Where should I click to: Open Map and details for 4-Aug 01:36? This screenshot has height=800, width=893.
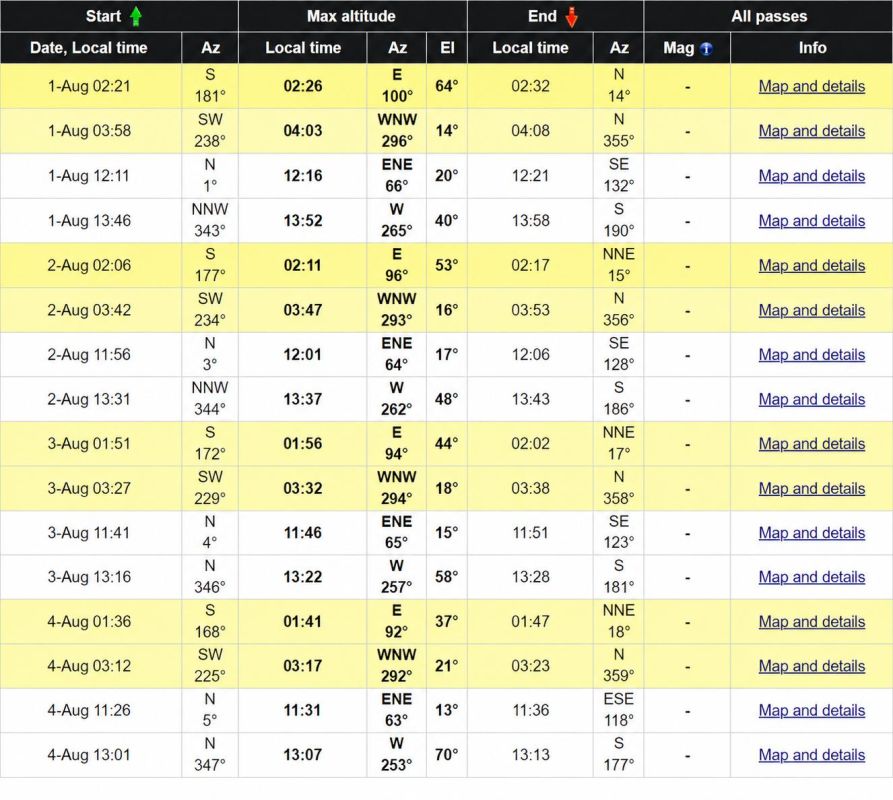click(812, 621)
